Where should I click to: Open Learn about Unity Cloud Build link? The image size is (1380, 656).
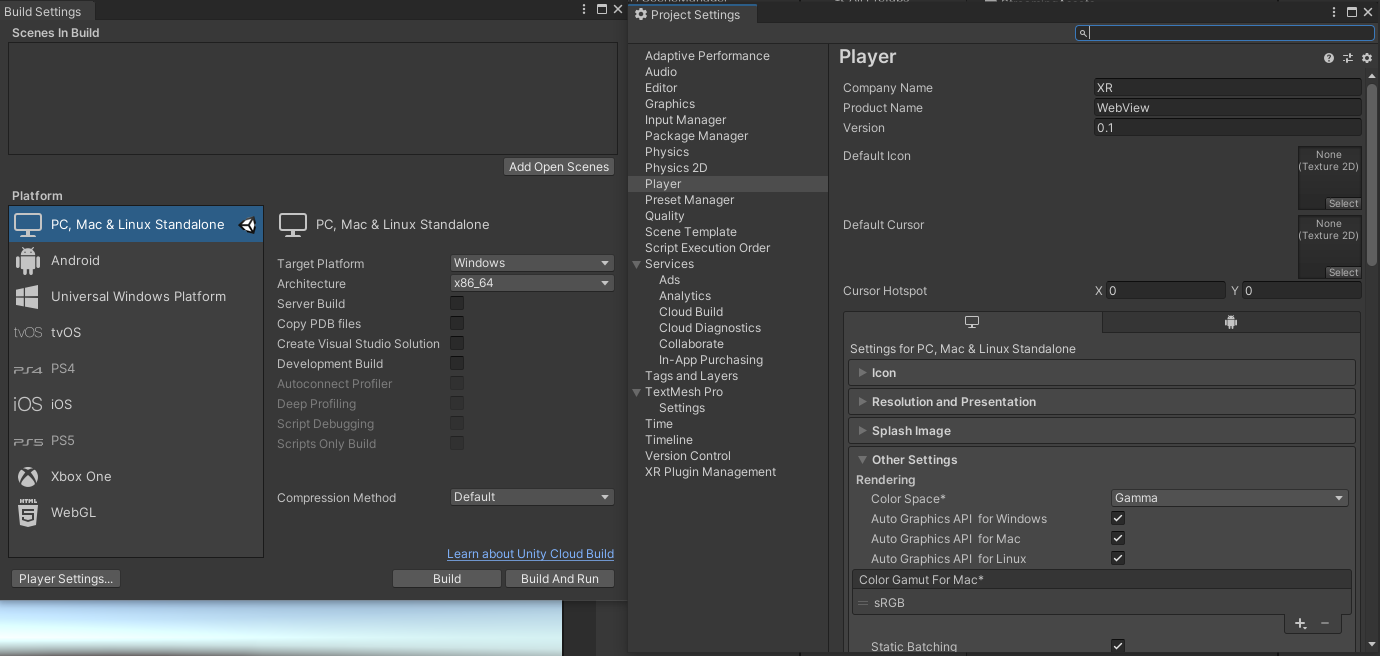pyautogui.click(x=530, y=554)
